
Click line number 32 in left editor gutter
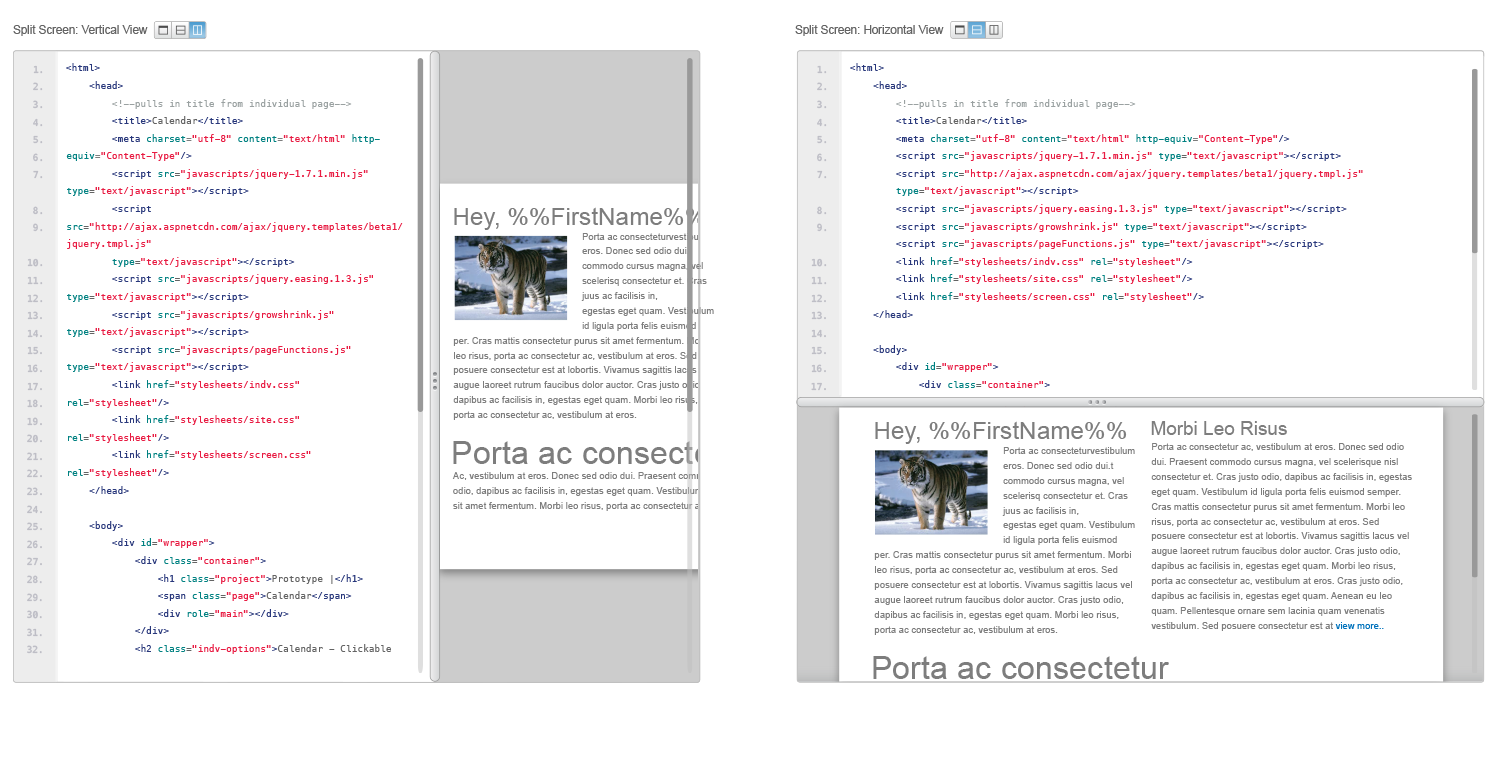(x=36, y=649)
